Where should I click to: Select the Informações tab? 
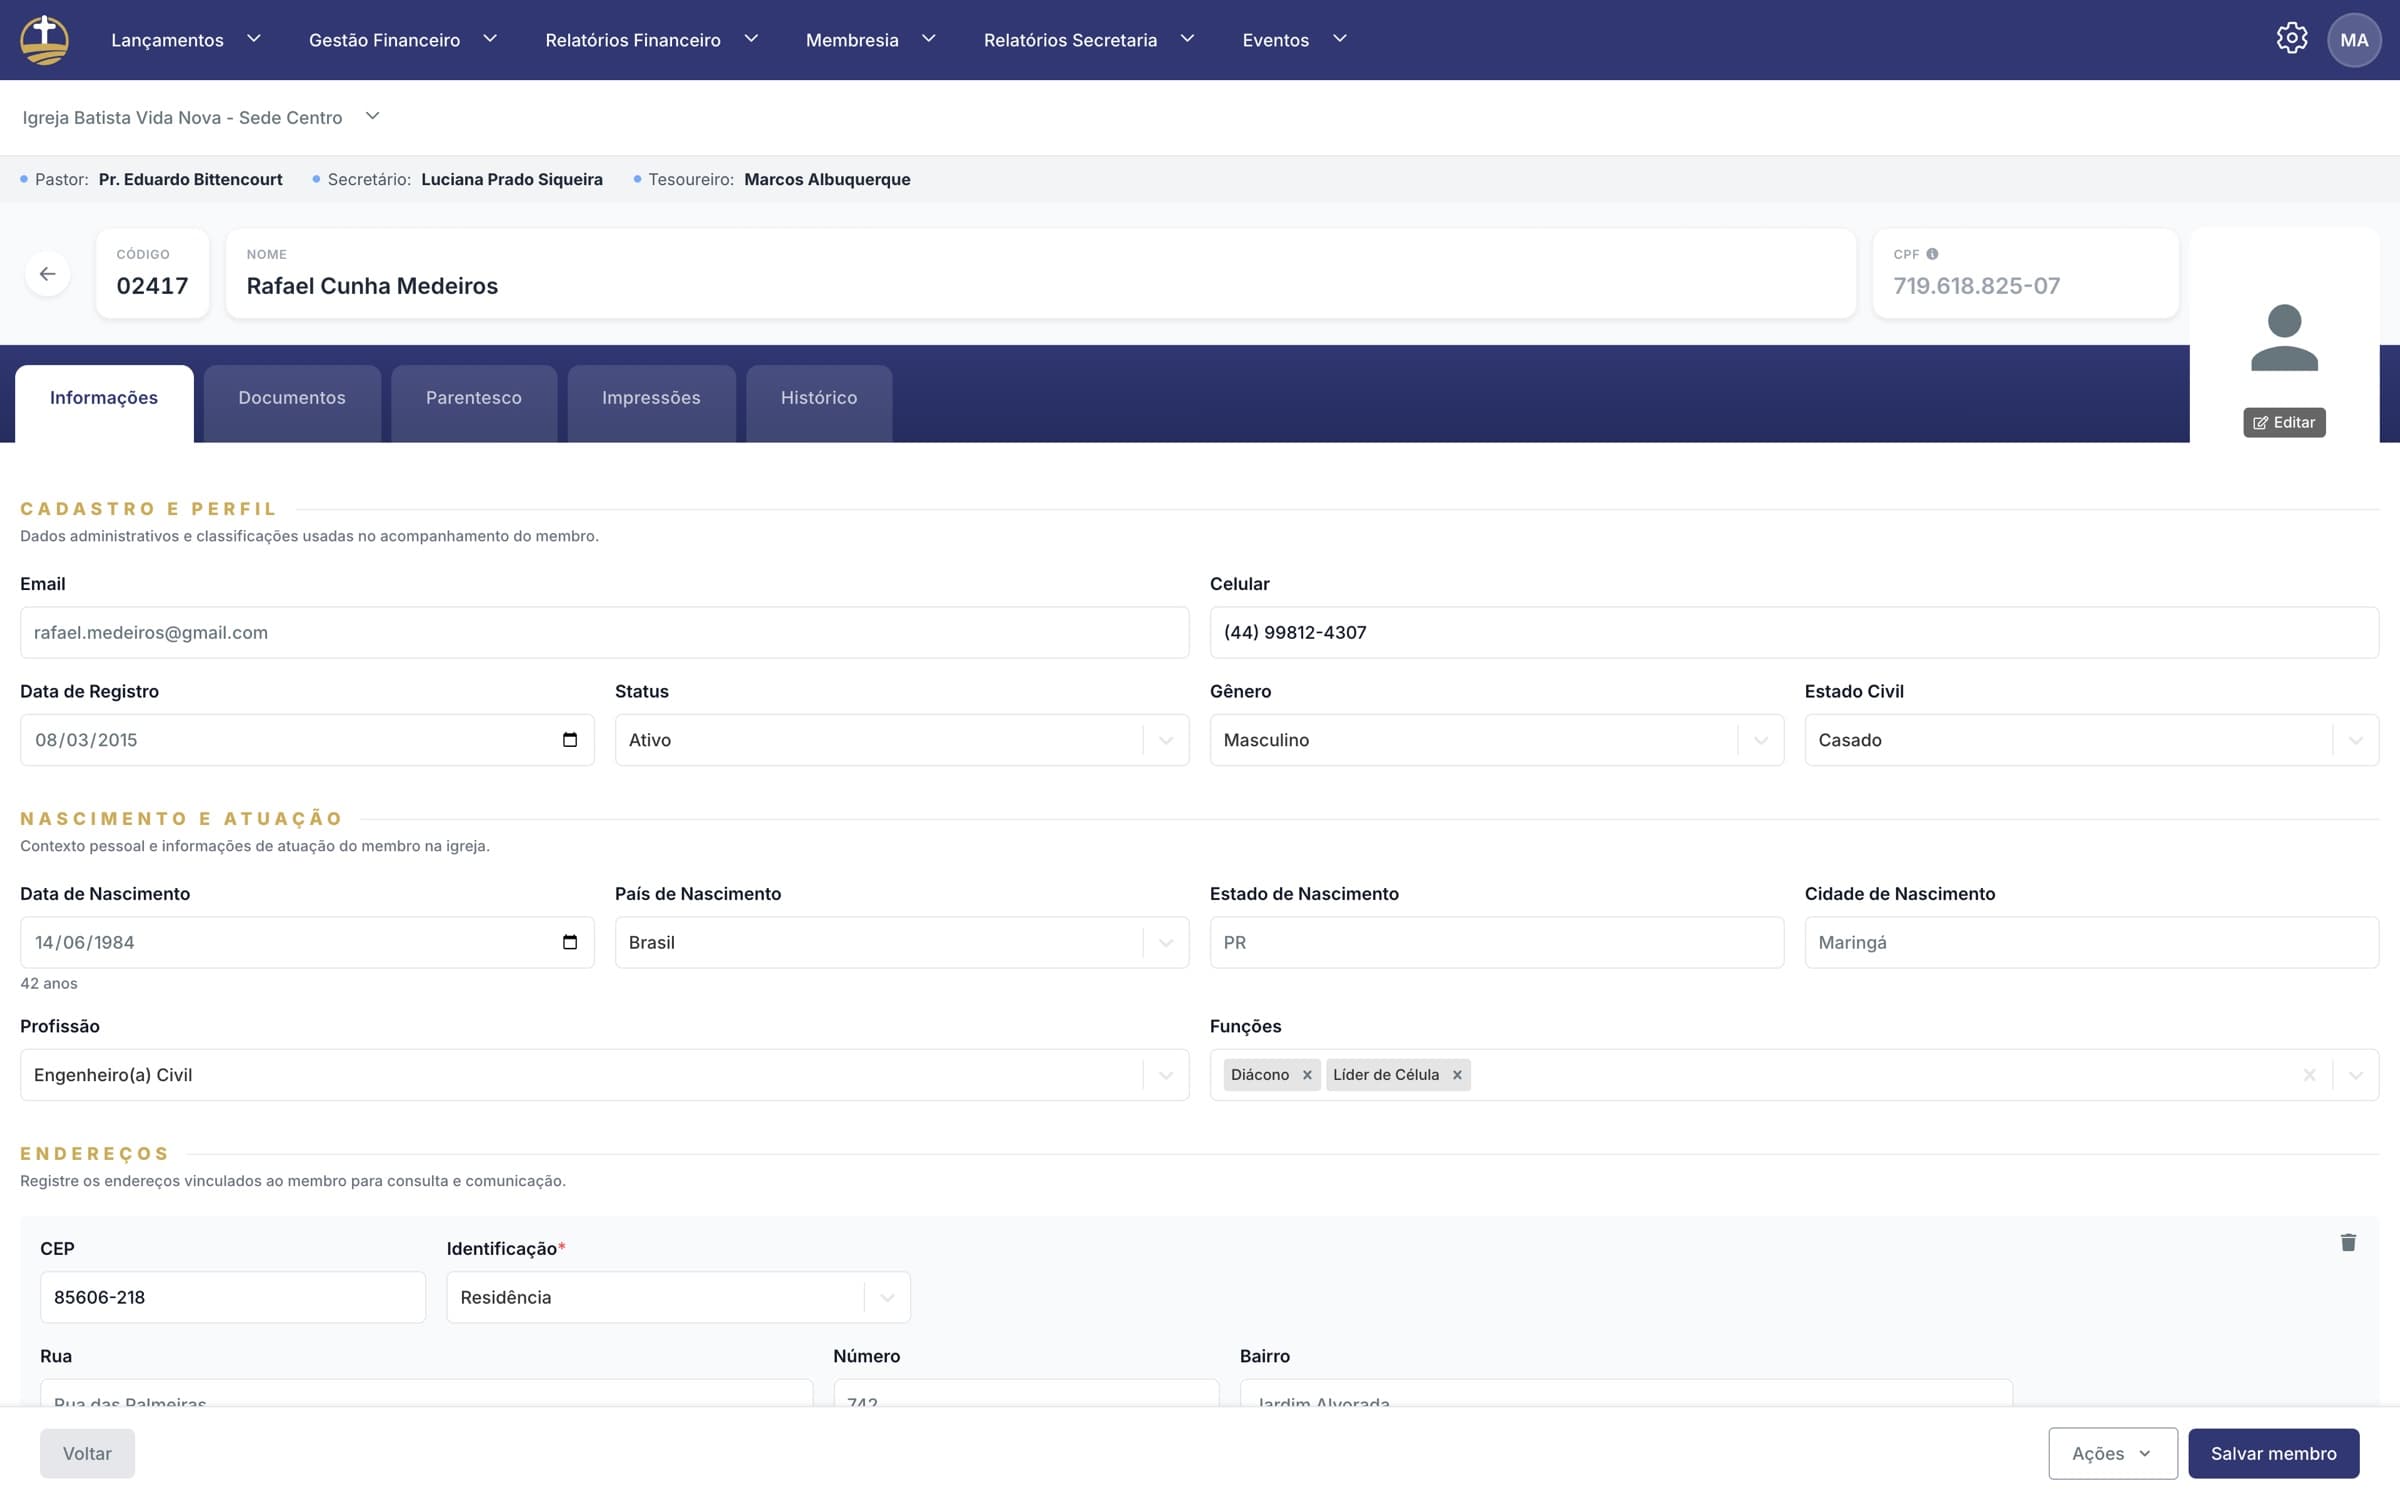coord(104,403)
